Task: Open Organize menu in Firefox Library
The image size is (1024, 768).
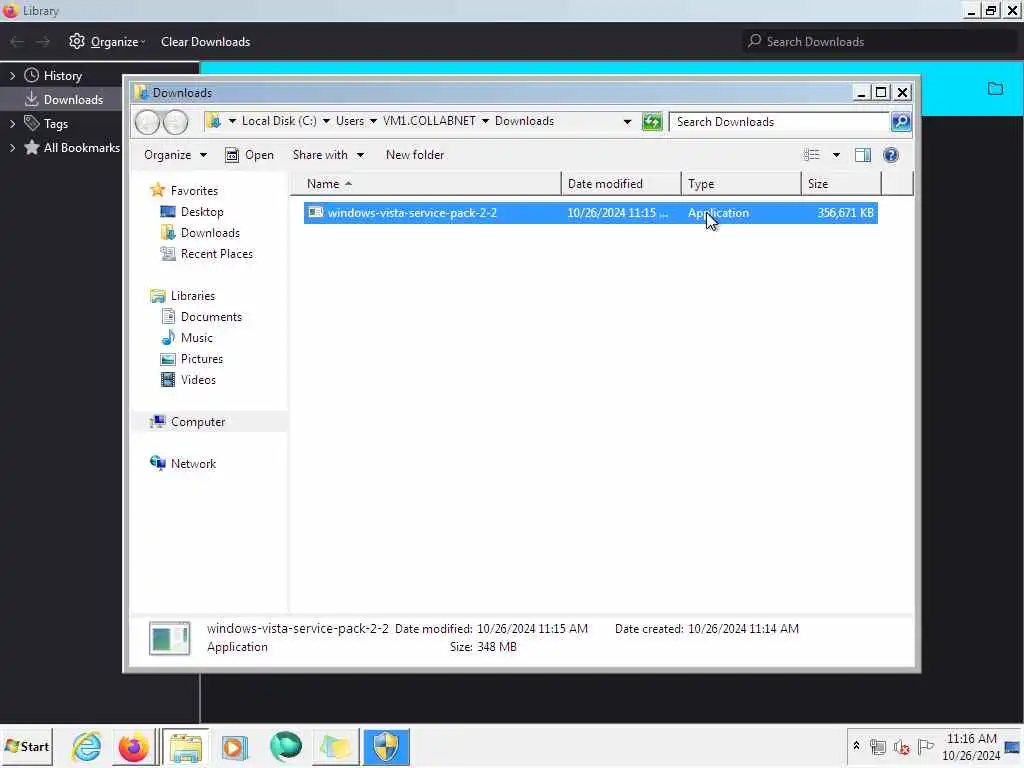Action: coord(107,42)
